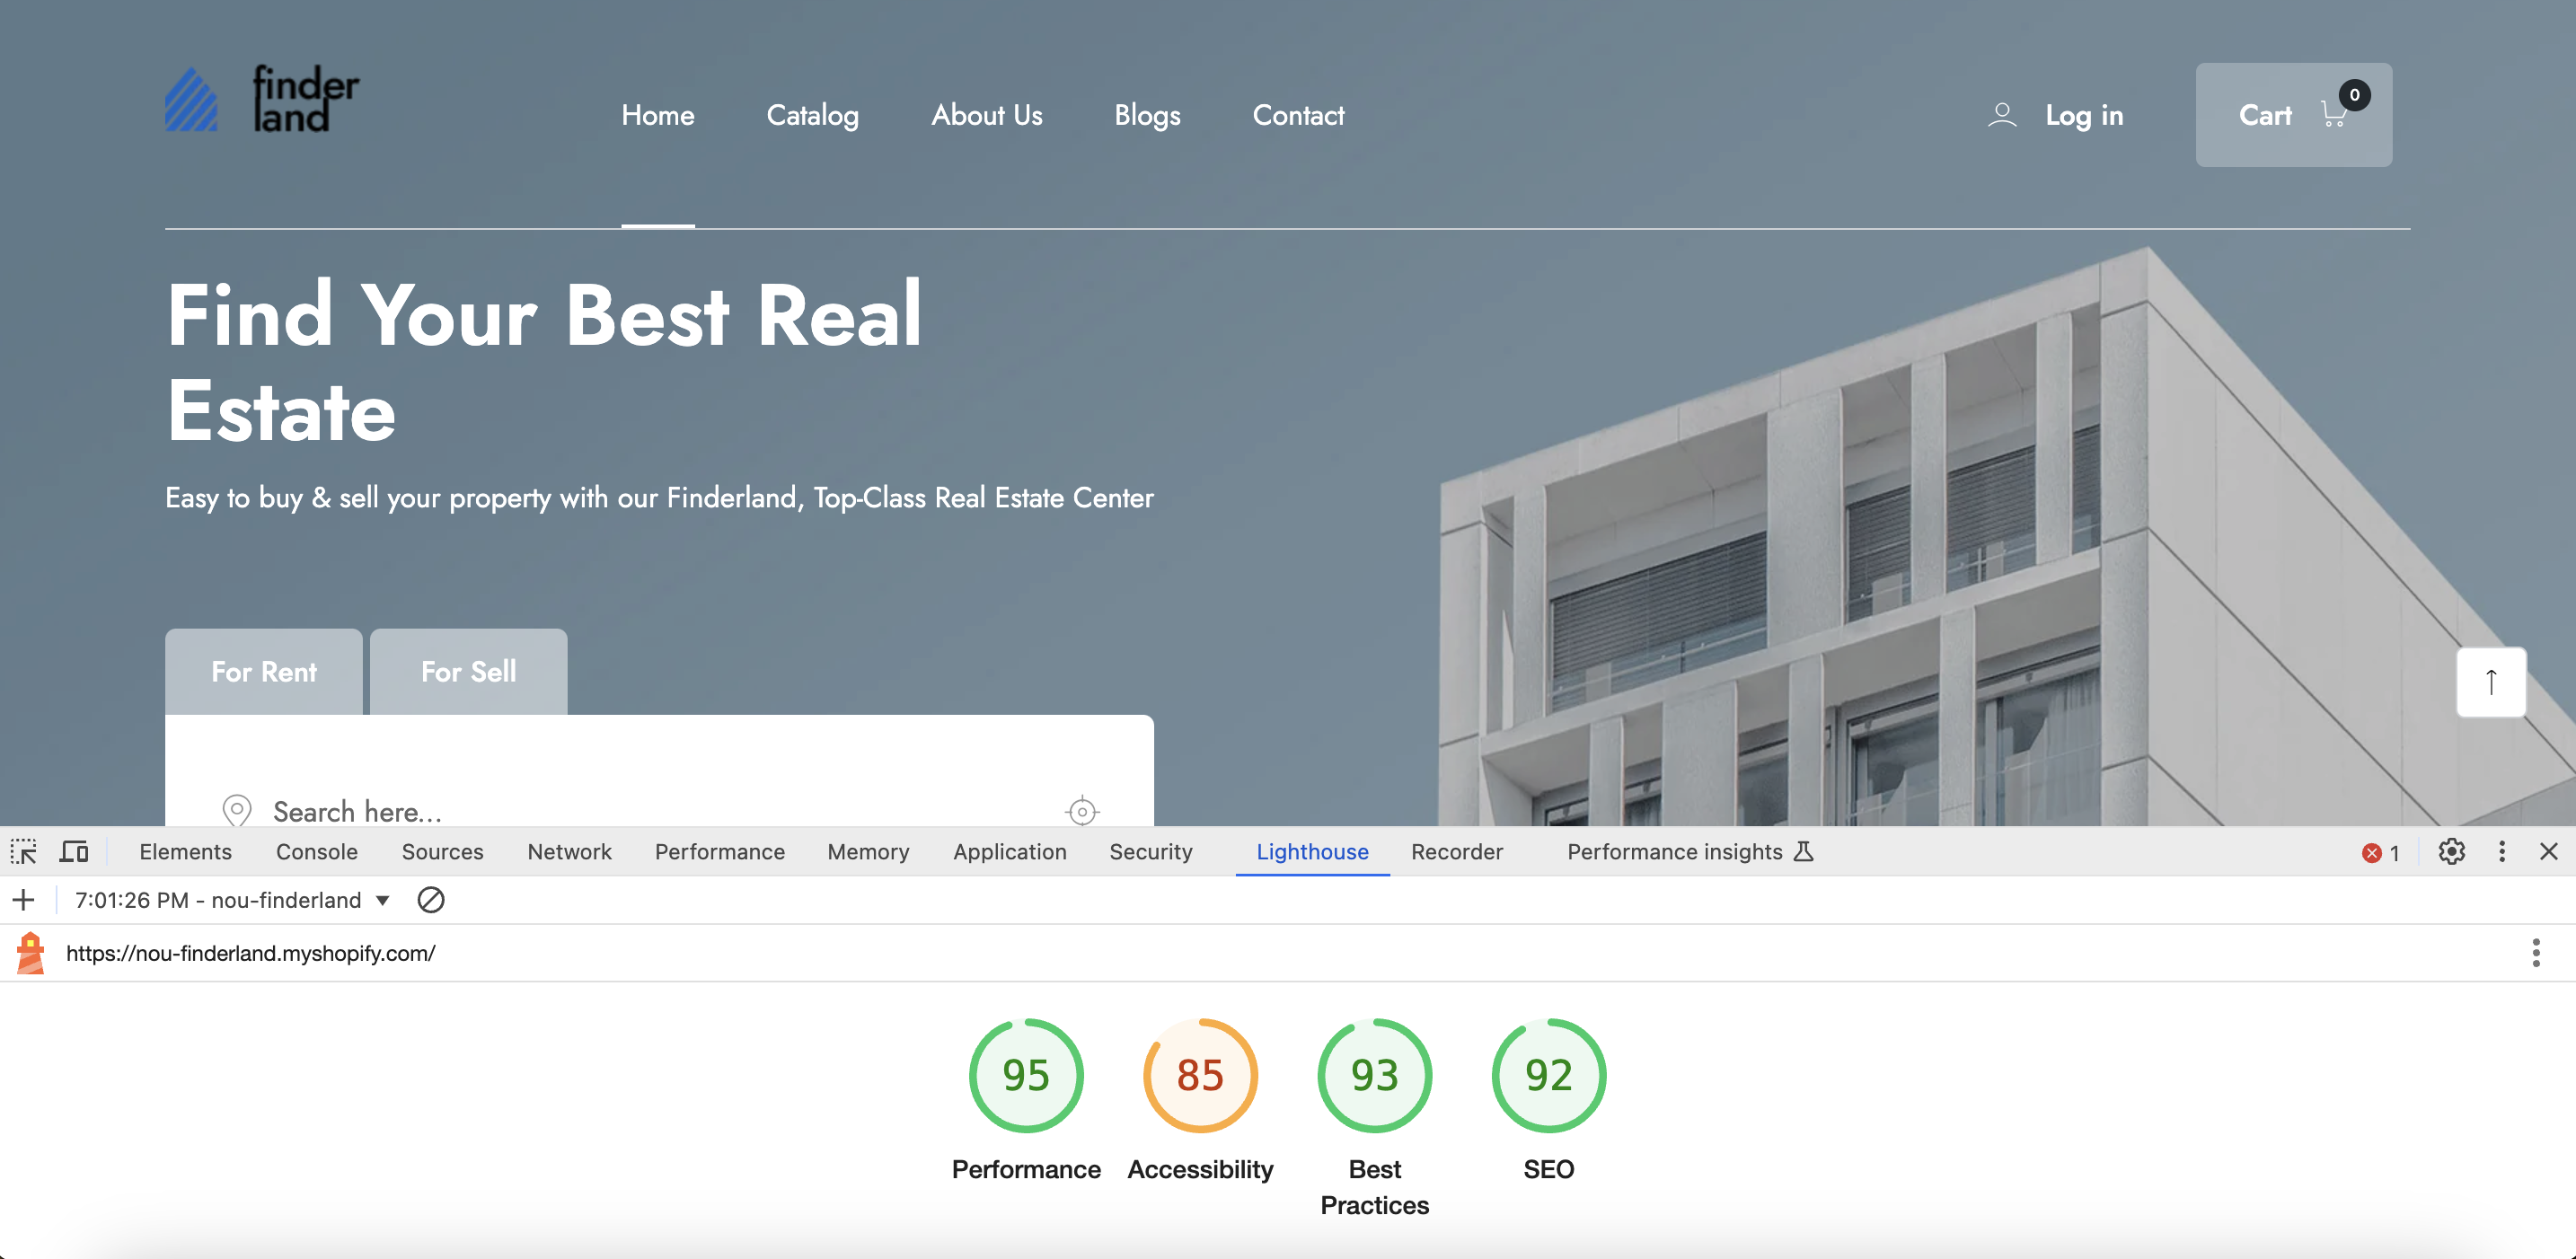Viewport: 2576px width, 1259px height.
Task: Click the SEO score gauge 92
Action: tap(1549, 1076)
